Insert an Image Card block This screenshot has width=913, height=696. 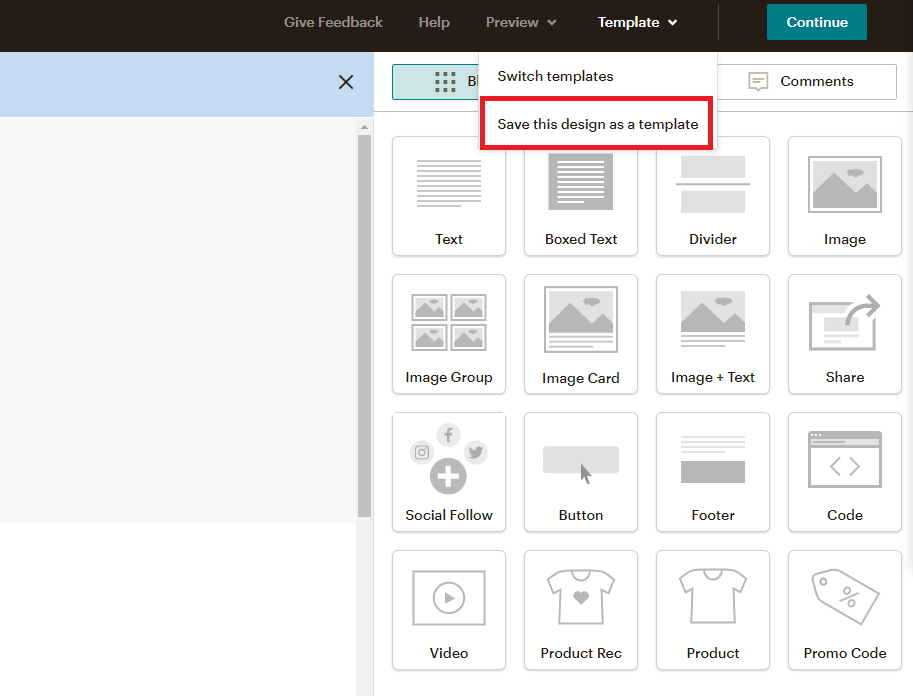pos(580,334)
